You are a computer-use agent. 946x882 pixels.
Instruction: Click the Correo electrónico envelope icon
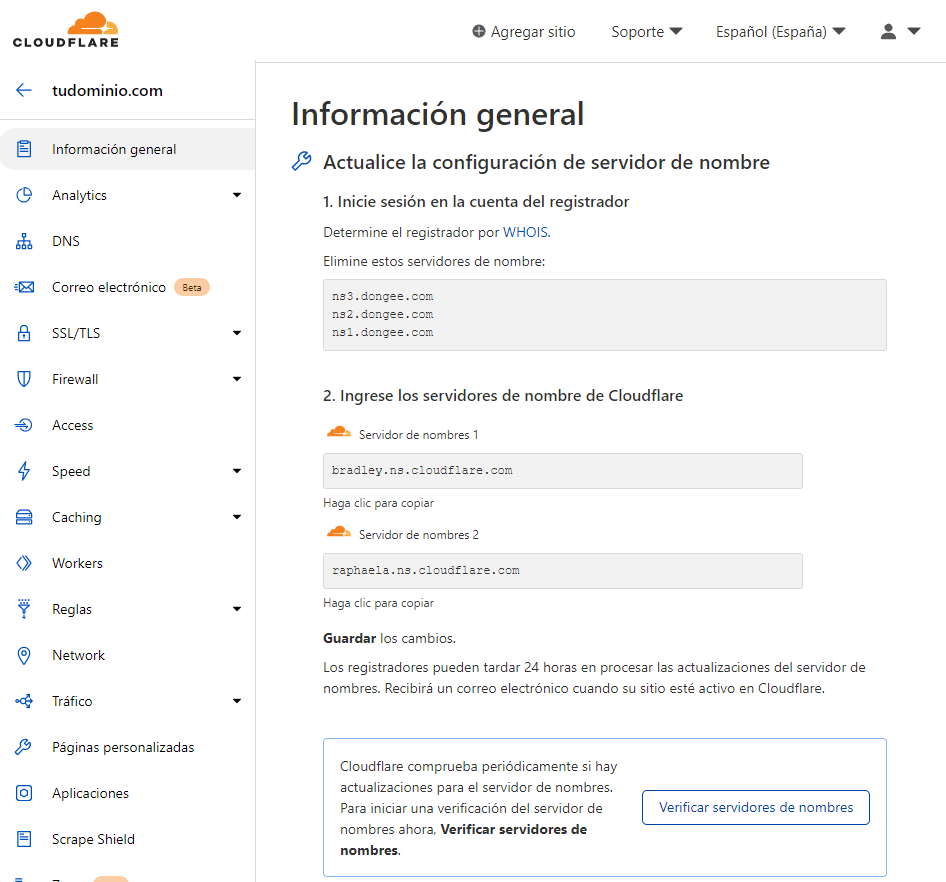(24, 287)
